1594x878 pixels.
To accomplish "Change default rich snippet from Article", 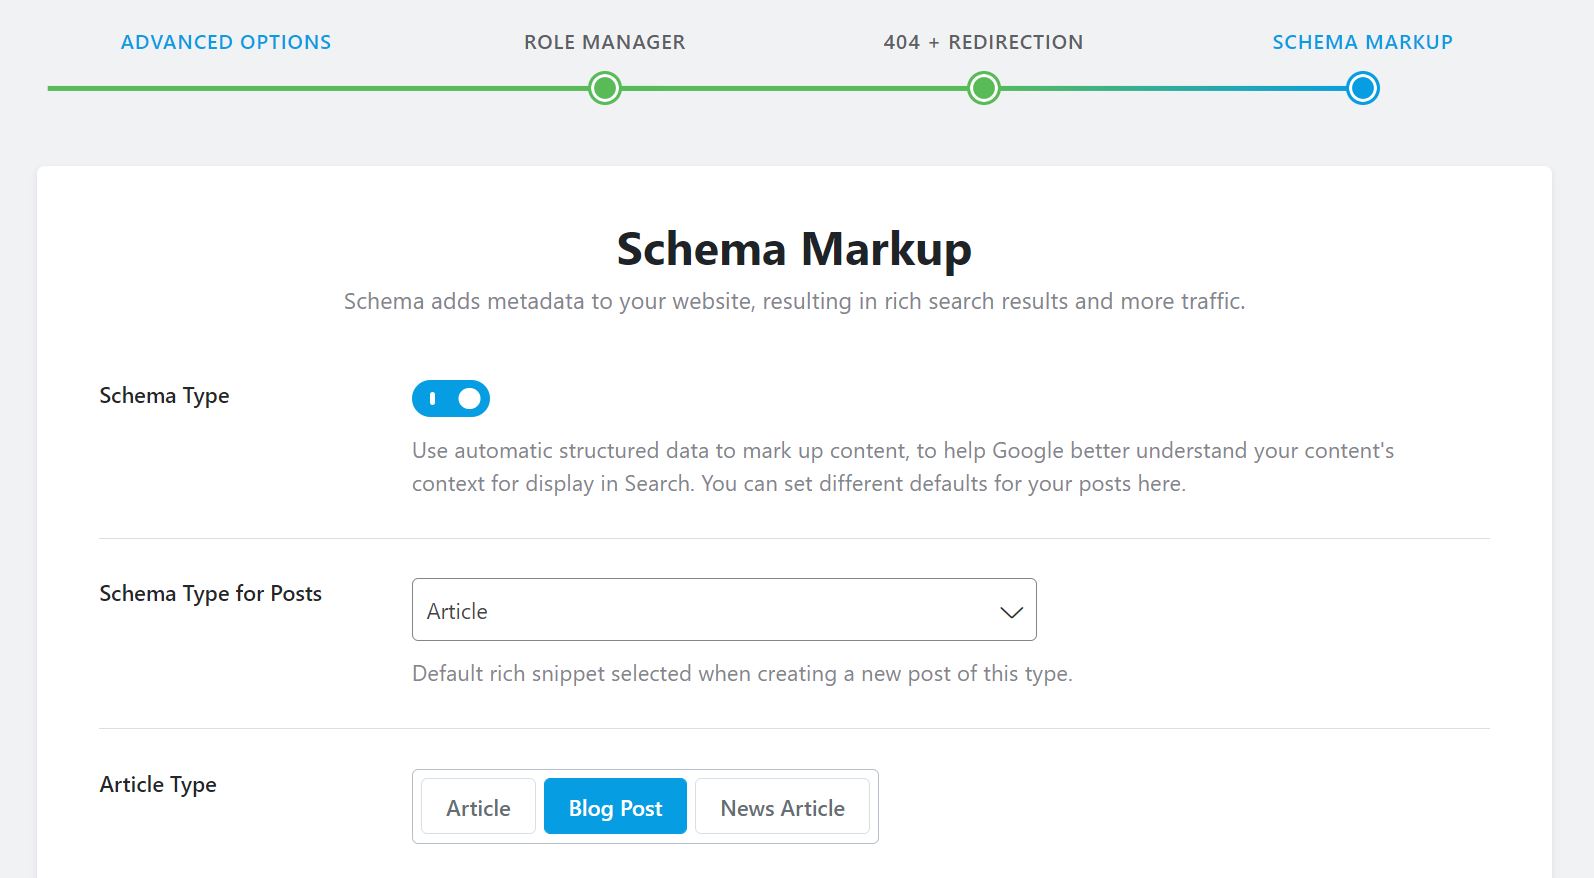I will 723,609.
